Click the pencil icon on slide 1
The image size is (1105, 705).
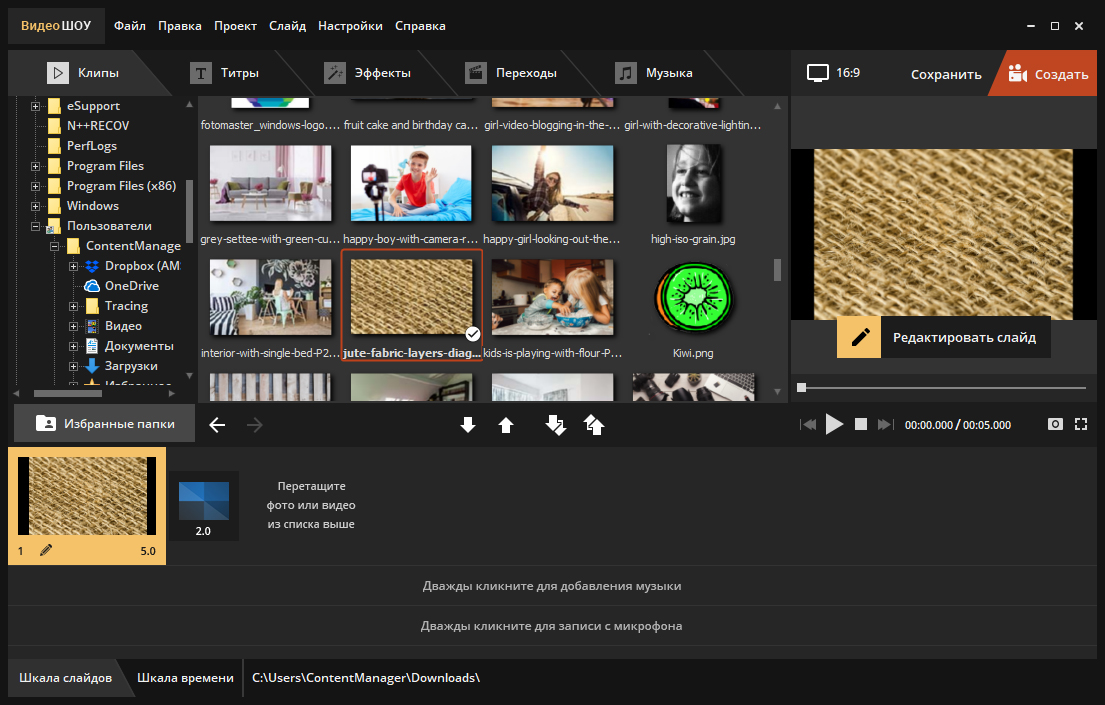(46, 551)
